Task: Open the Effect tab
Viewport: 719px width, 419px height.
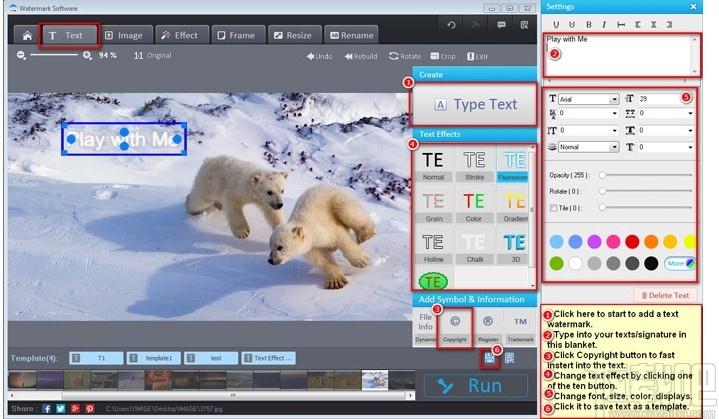Action: tap(180, 35)
